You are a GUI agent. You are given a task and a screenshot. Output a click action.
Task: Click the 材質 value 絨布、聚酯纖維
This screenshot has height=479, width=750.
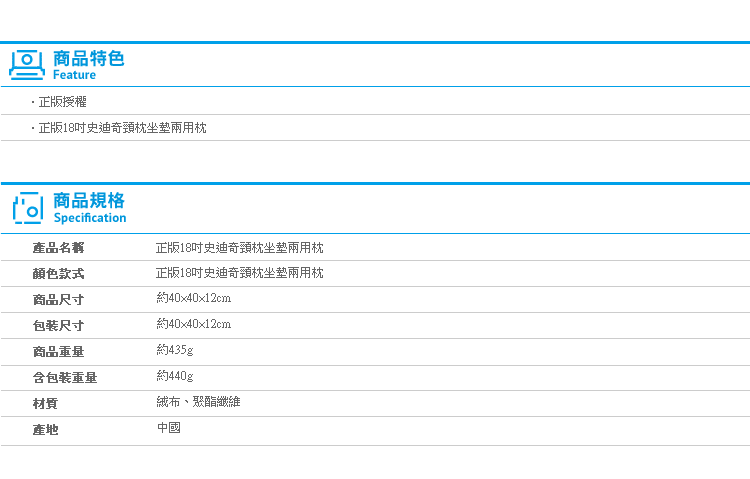(198, 402)
